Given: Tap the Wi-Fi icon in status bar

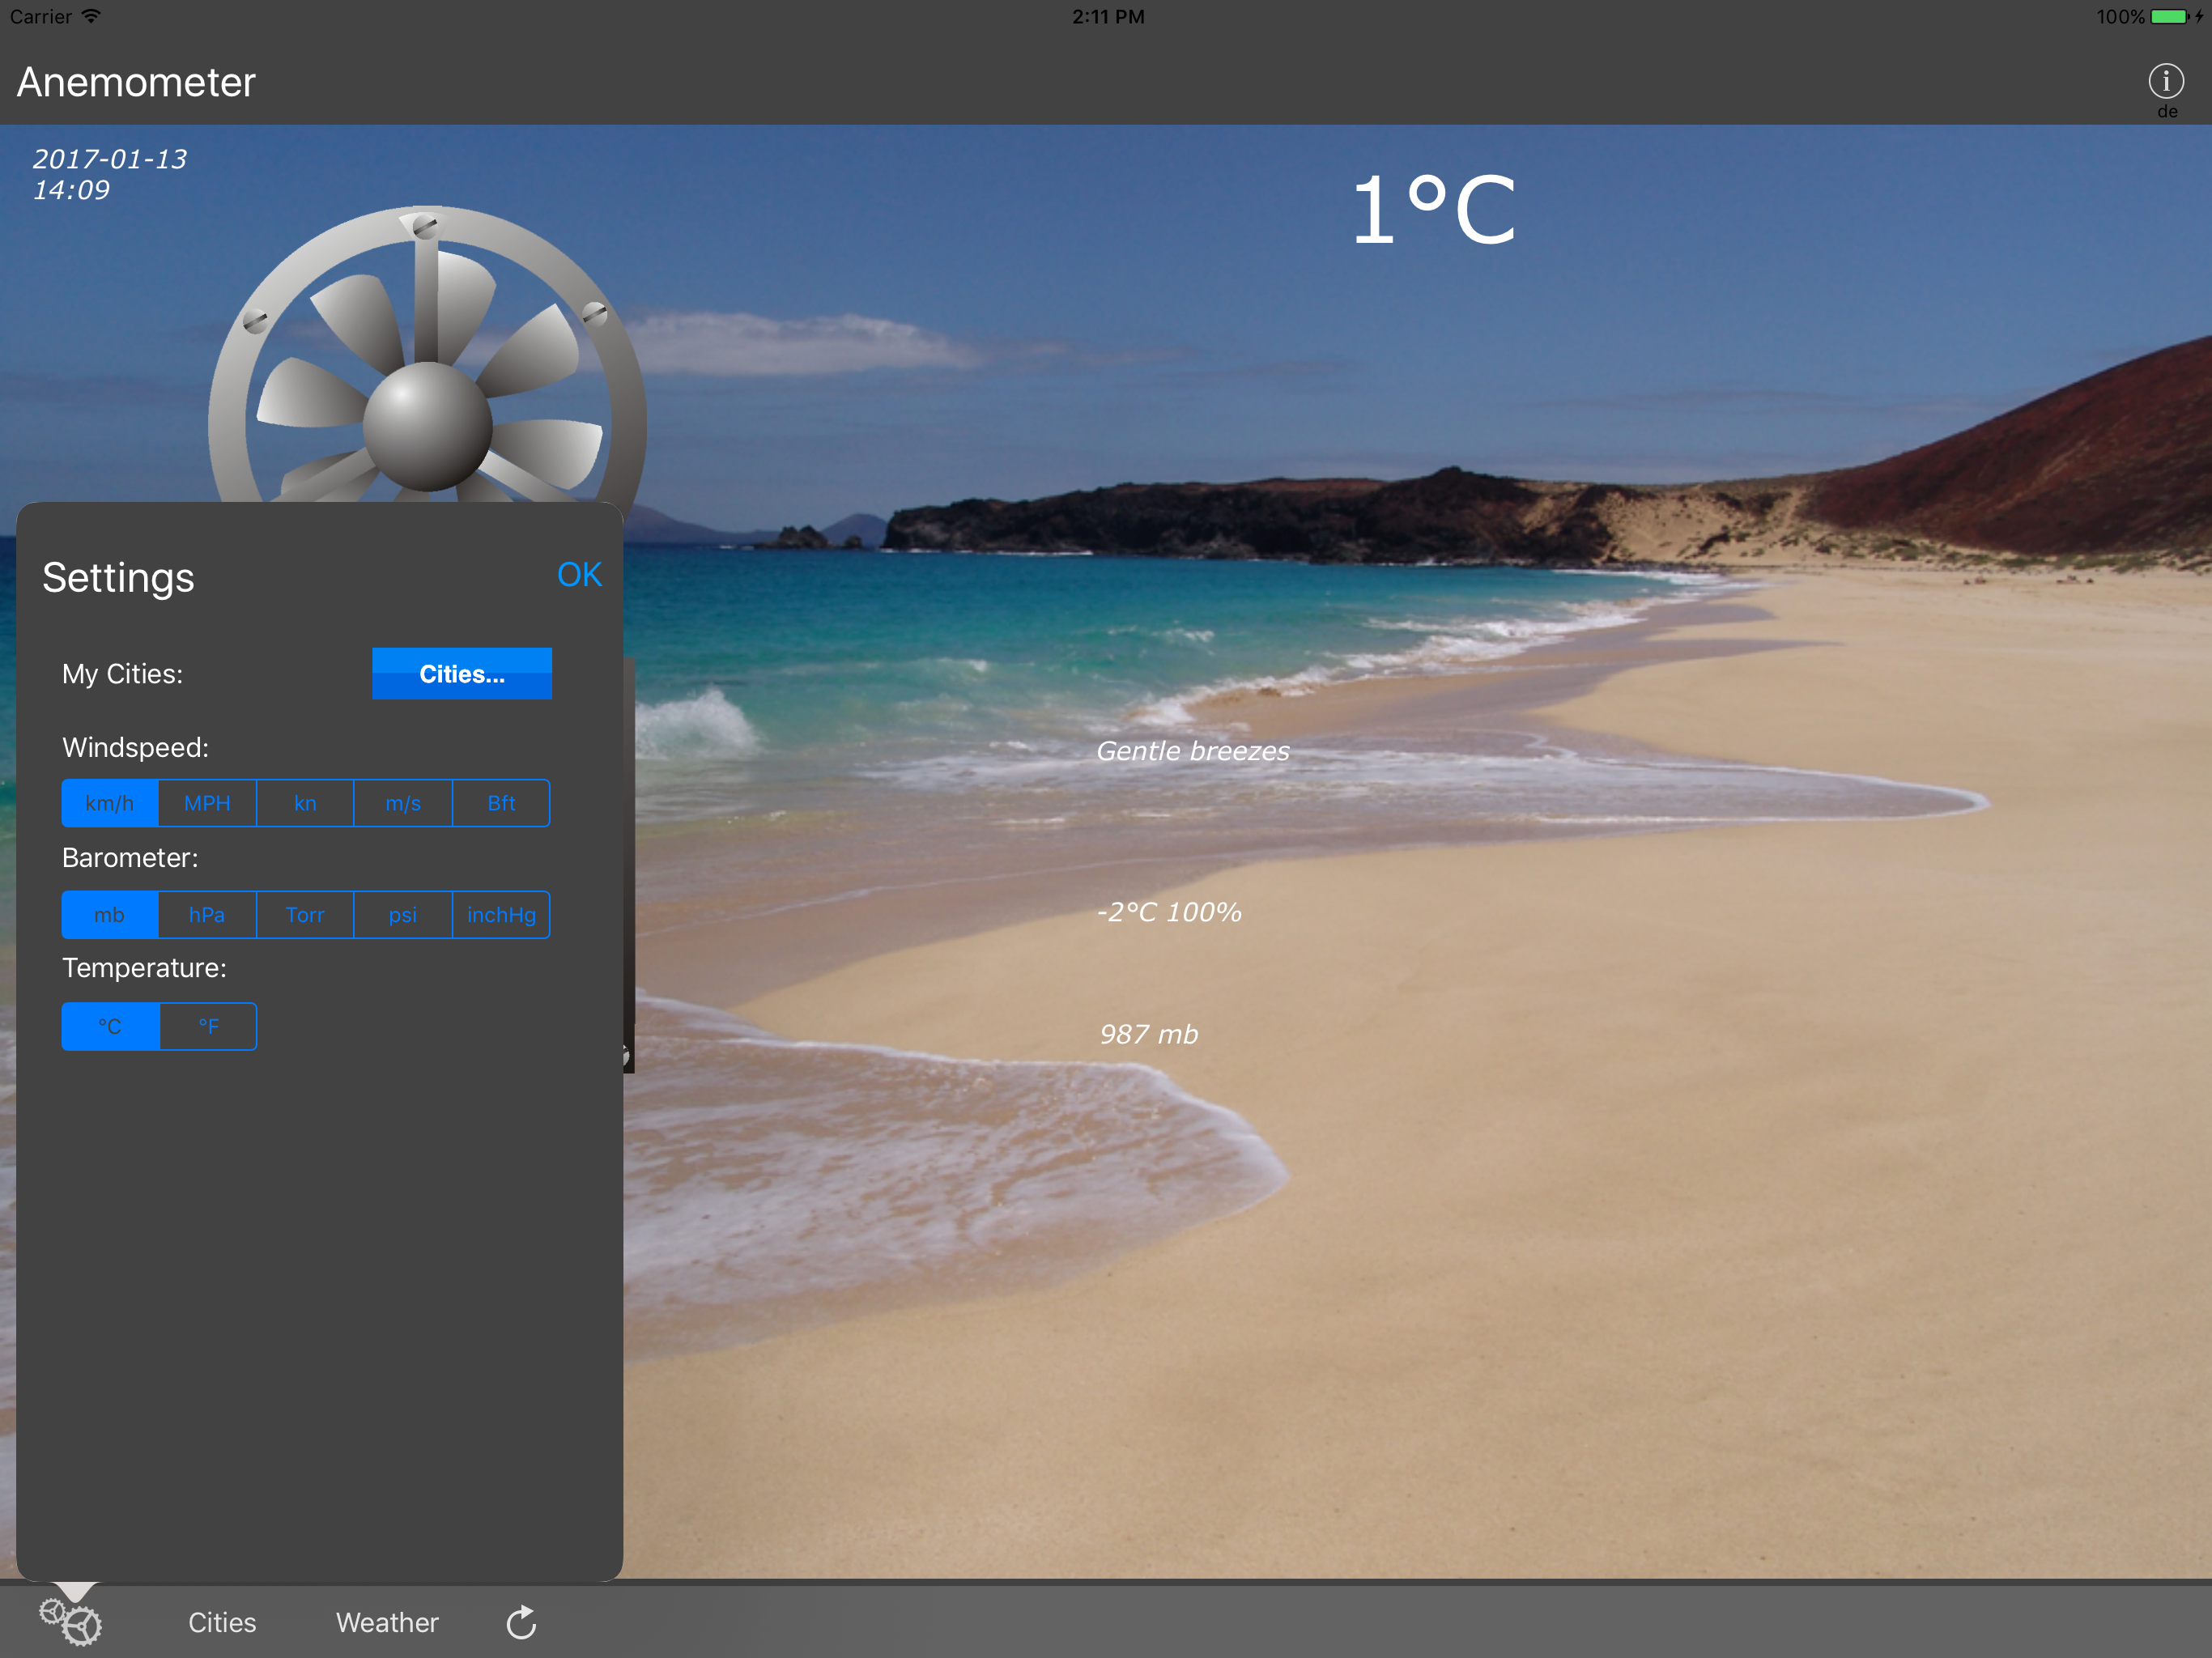Looking at the screenshot, I should coord(91,16).
